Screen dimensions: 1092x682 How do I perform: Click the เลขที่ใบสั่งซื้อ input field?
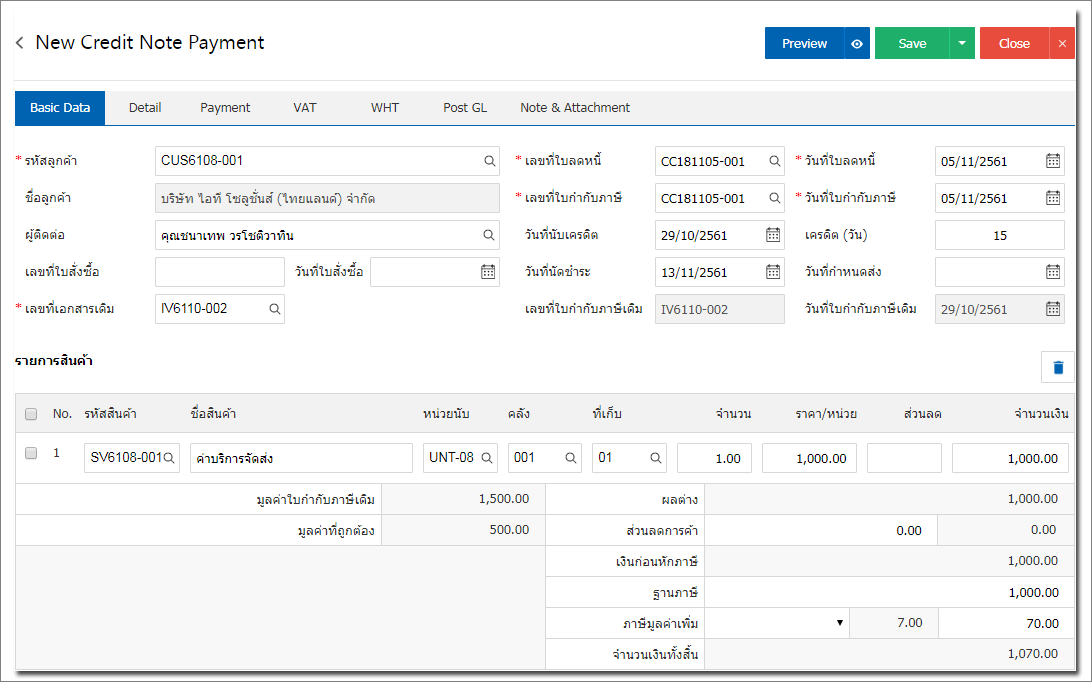click(219, 272)
